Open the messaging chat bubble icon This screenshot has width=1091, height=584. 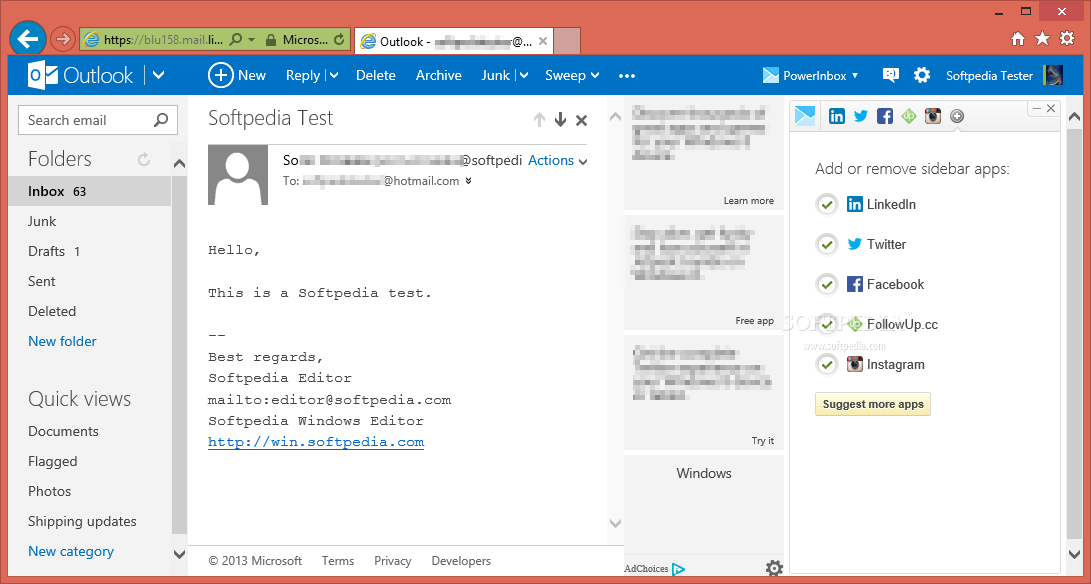point(891,75)
